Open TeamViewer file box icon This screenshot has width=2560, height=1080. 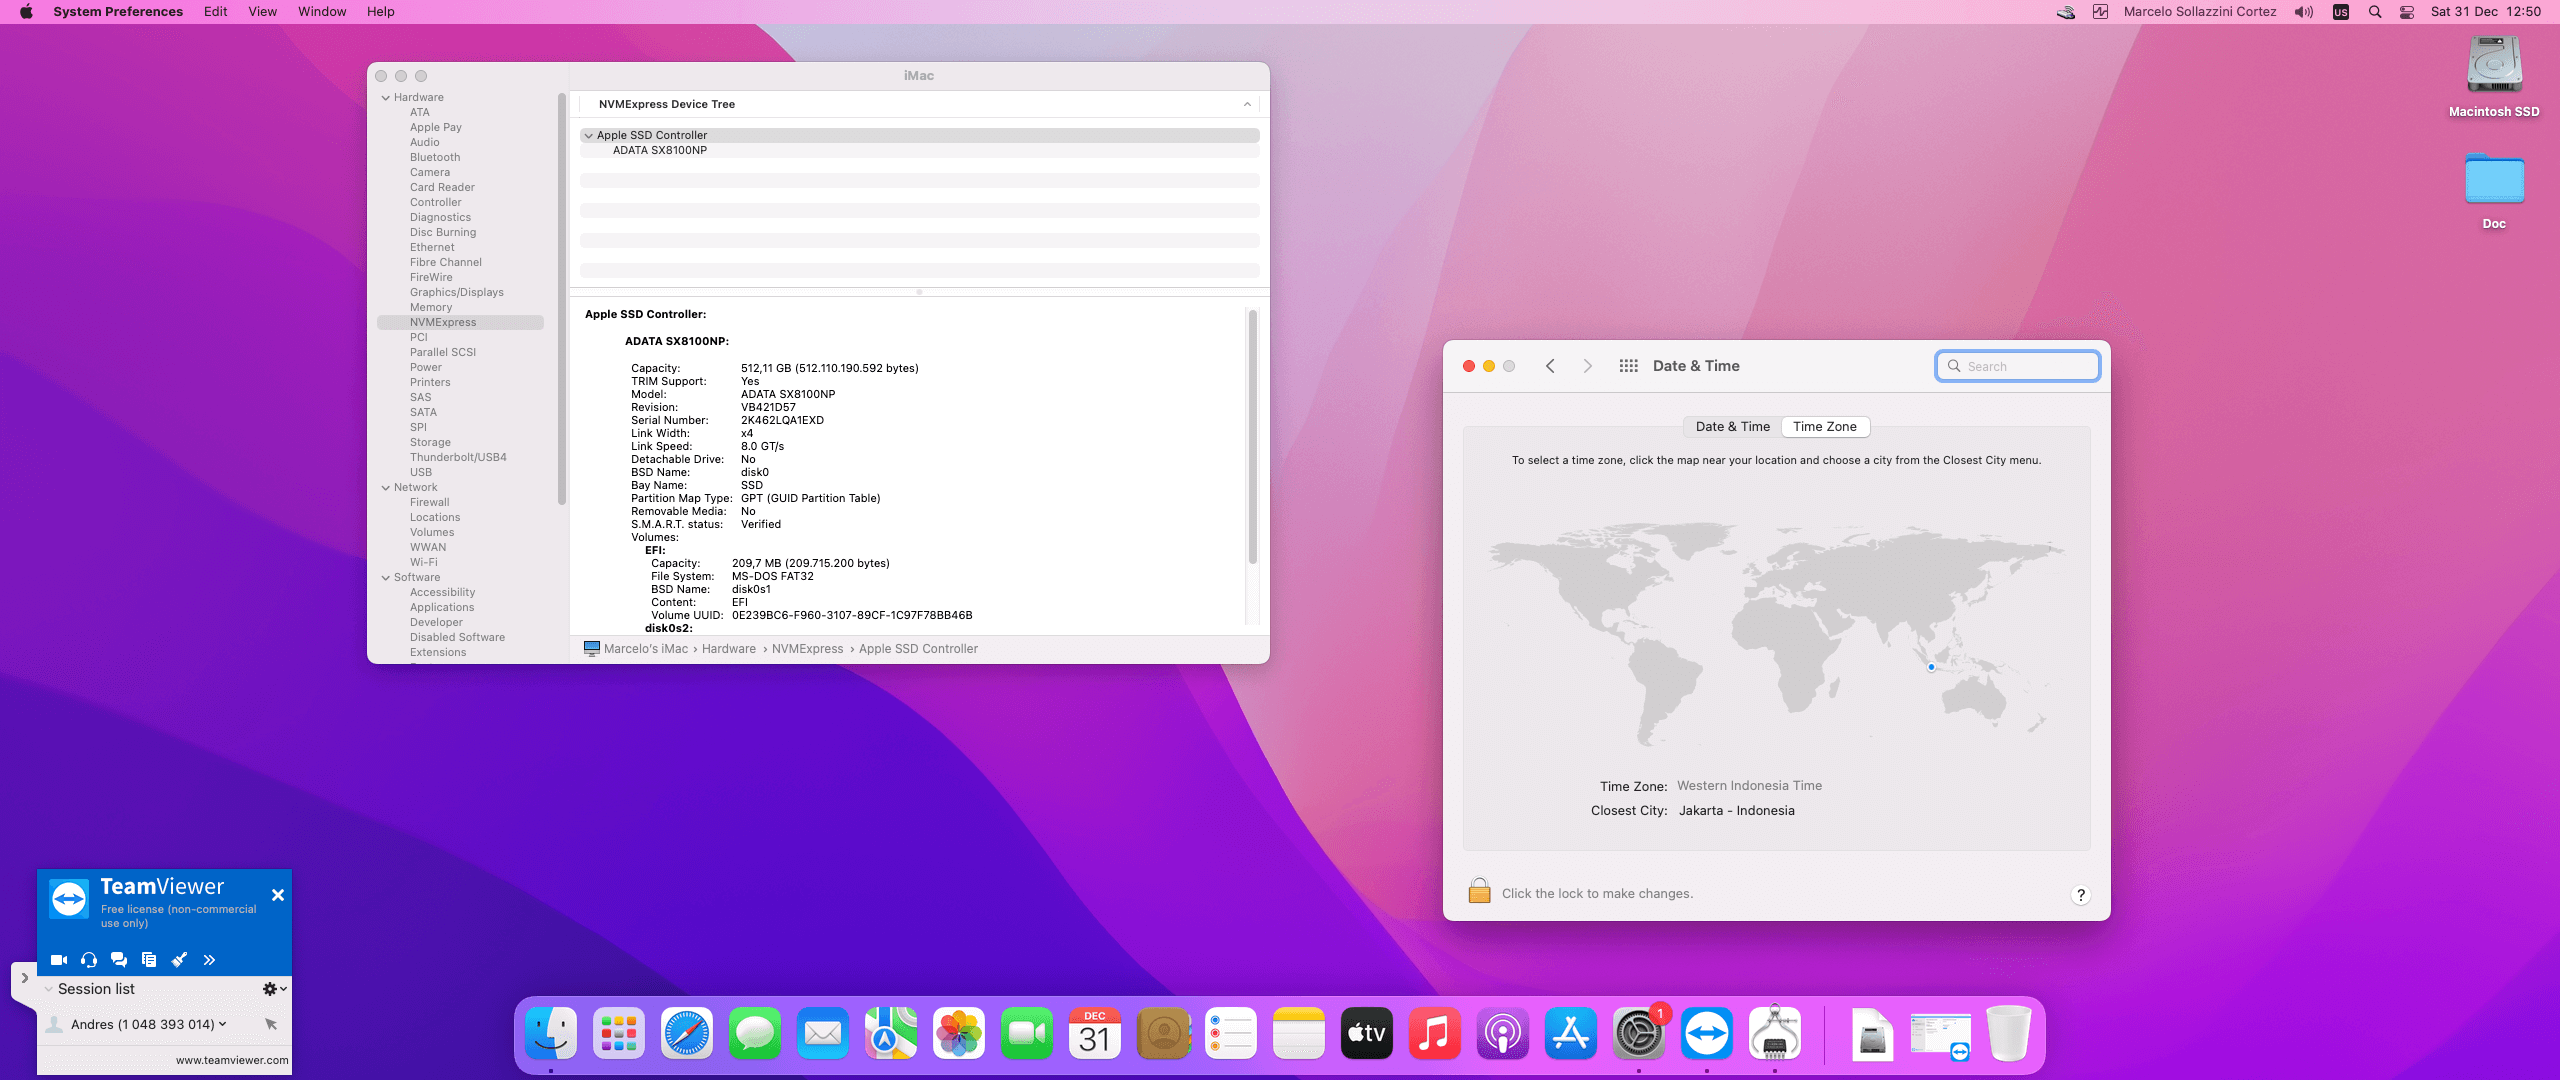pos(149,960)
